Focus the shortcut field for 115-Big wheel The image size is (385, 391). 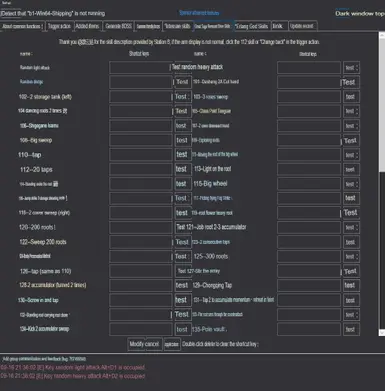[x=309, y=184]
